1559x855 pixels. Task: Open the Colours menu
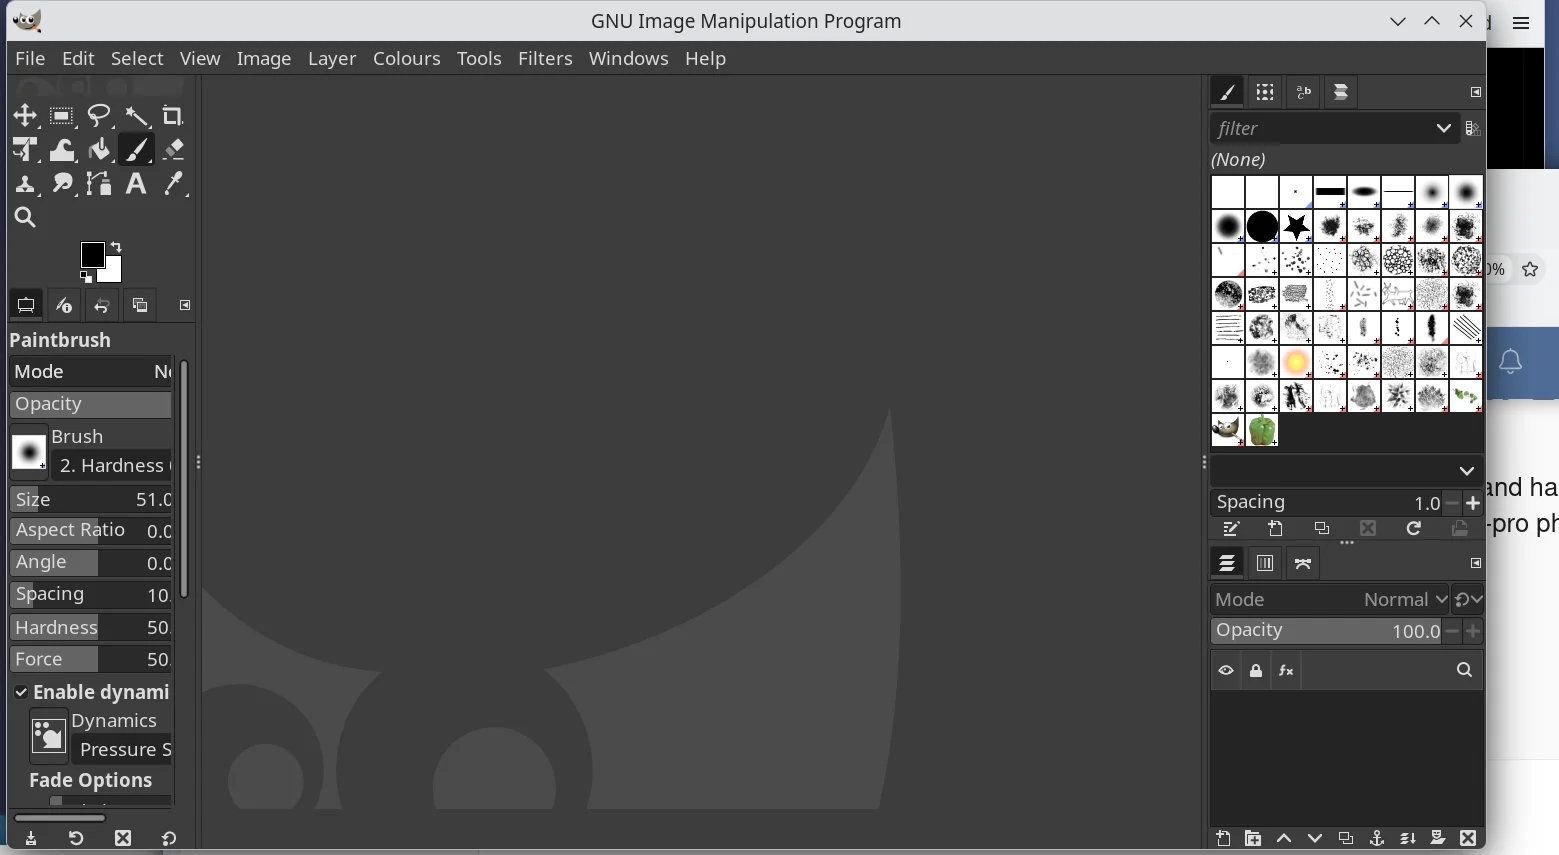406,59
